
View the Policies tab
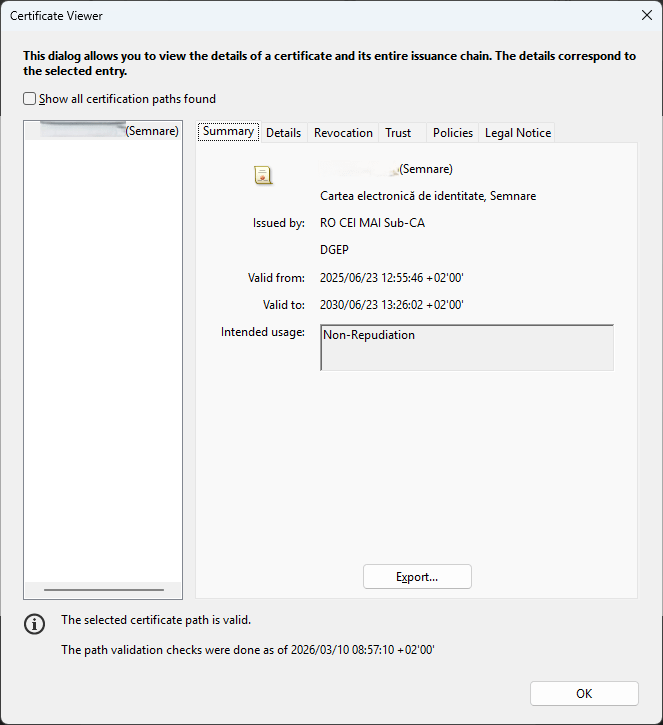click(453, 133)
